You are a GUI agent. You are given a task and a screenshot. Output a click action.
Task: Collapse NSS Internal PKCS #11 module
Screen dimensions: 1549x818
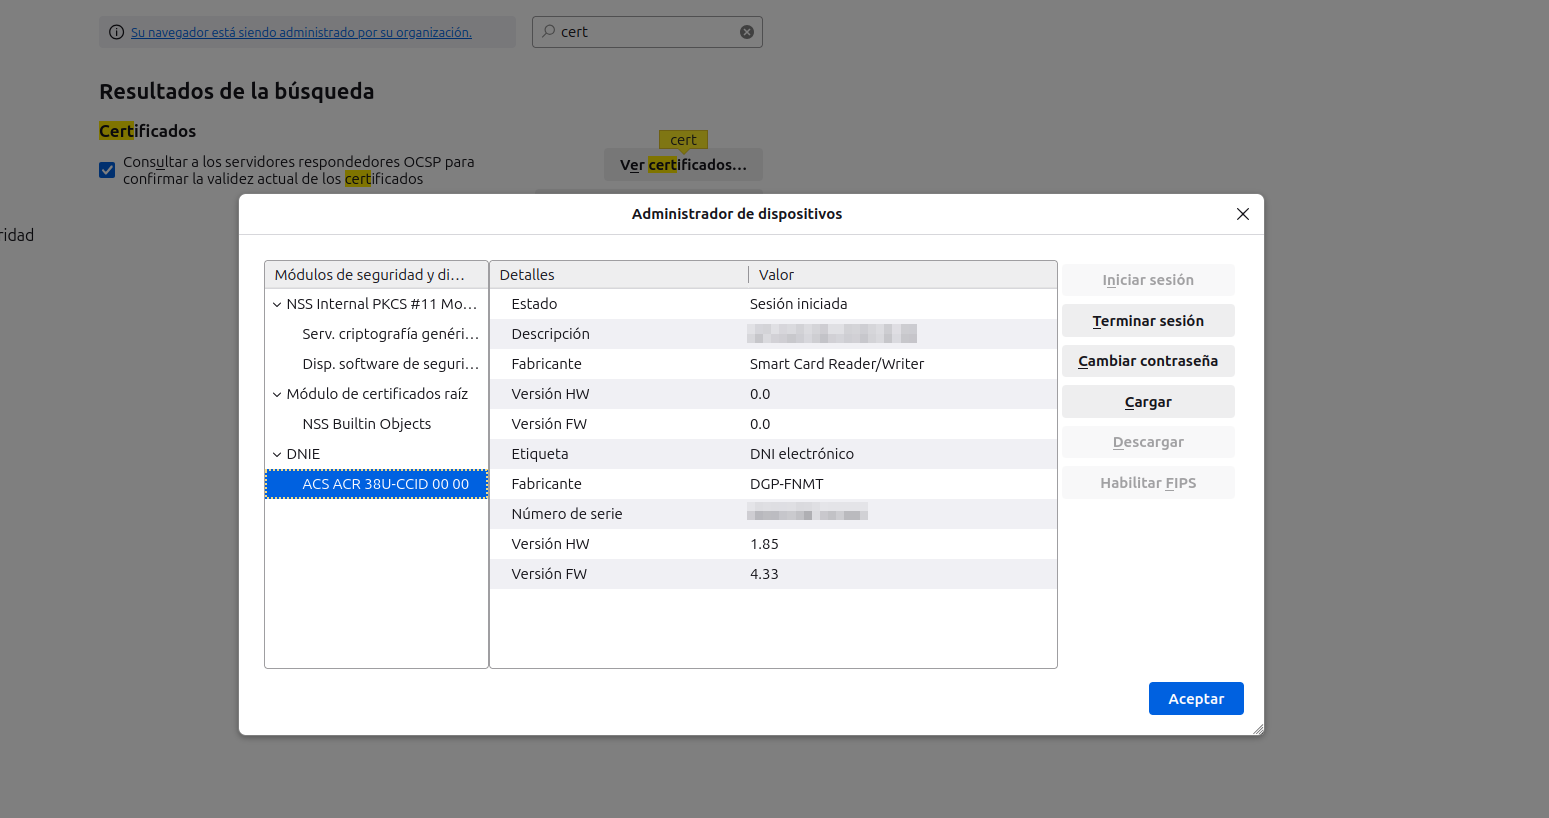pyautogui.click(x=277, y=304)
